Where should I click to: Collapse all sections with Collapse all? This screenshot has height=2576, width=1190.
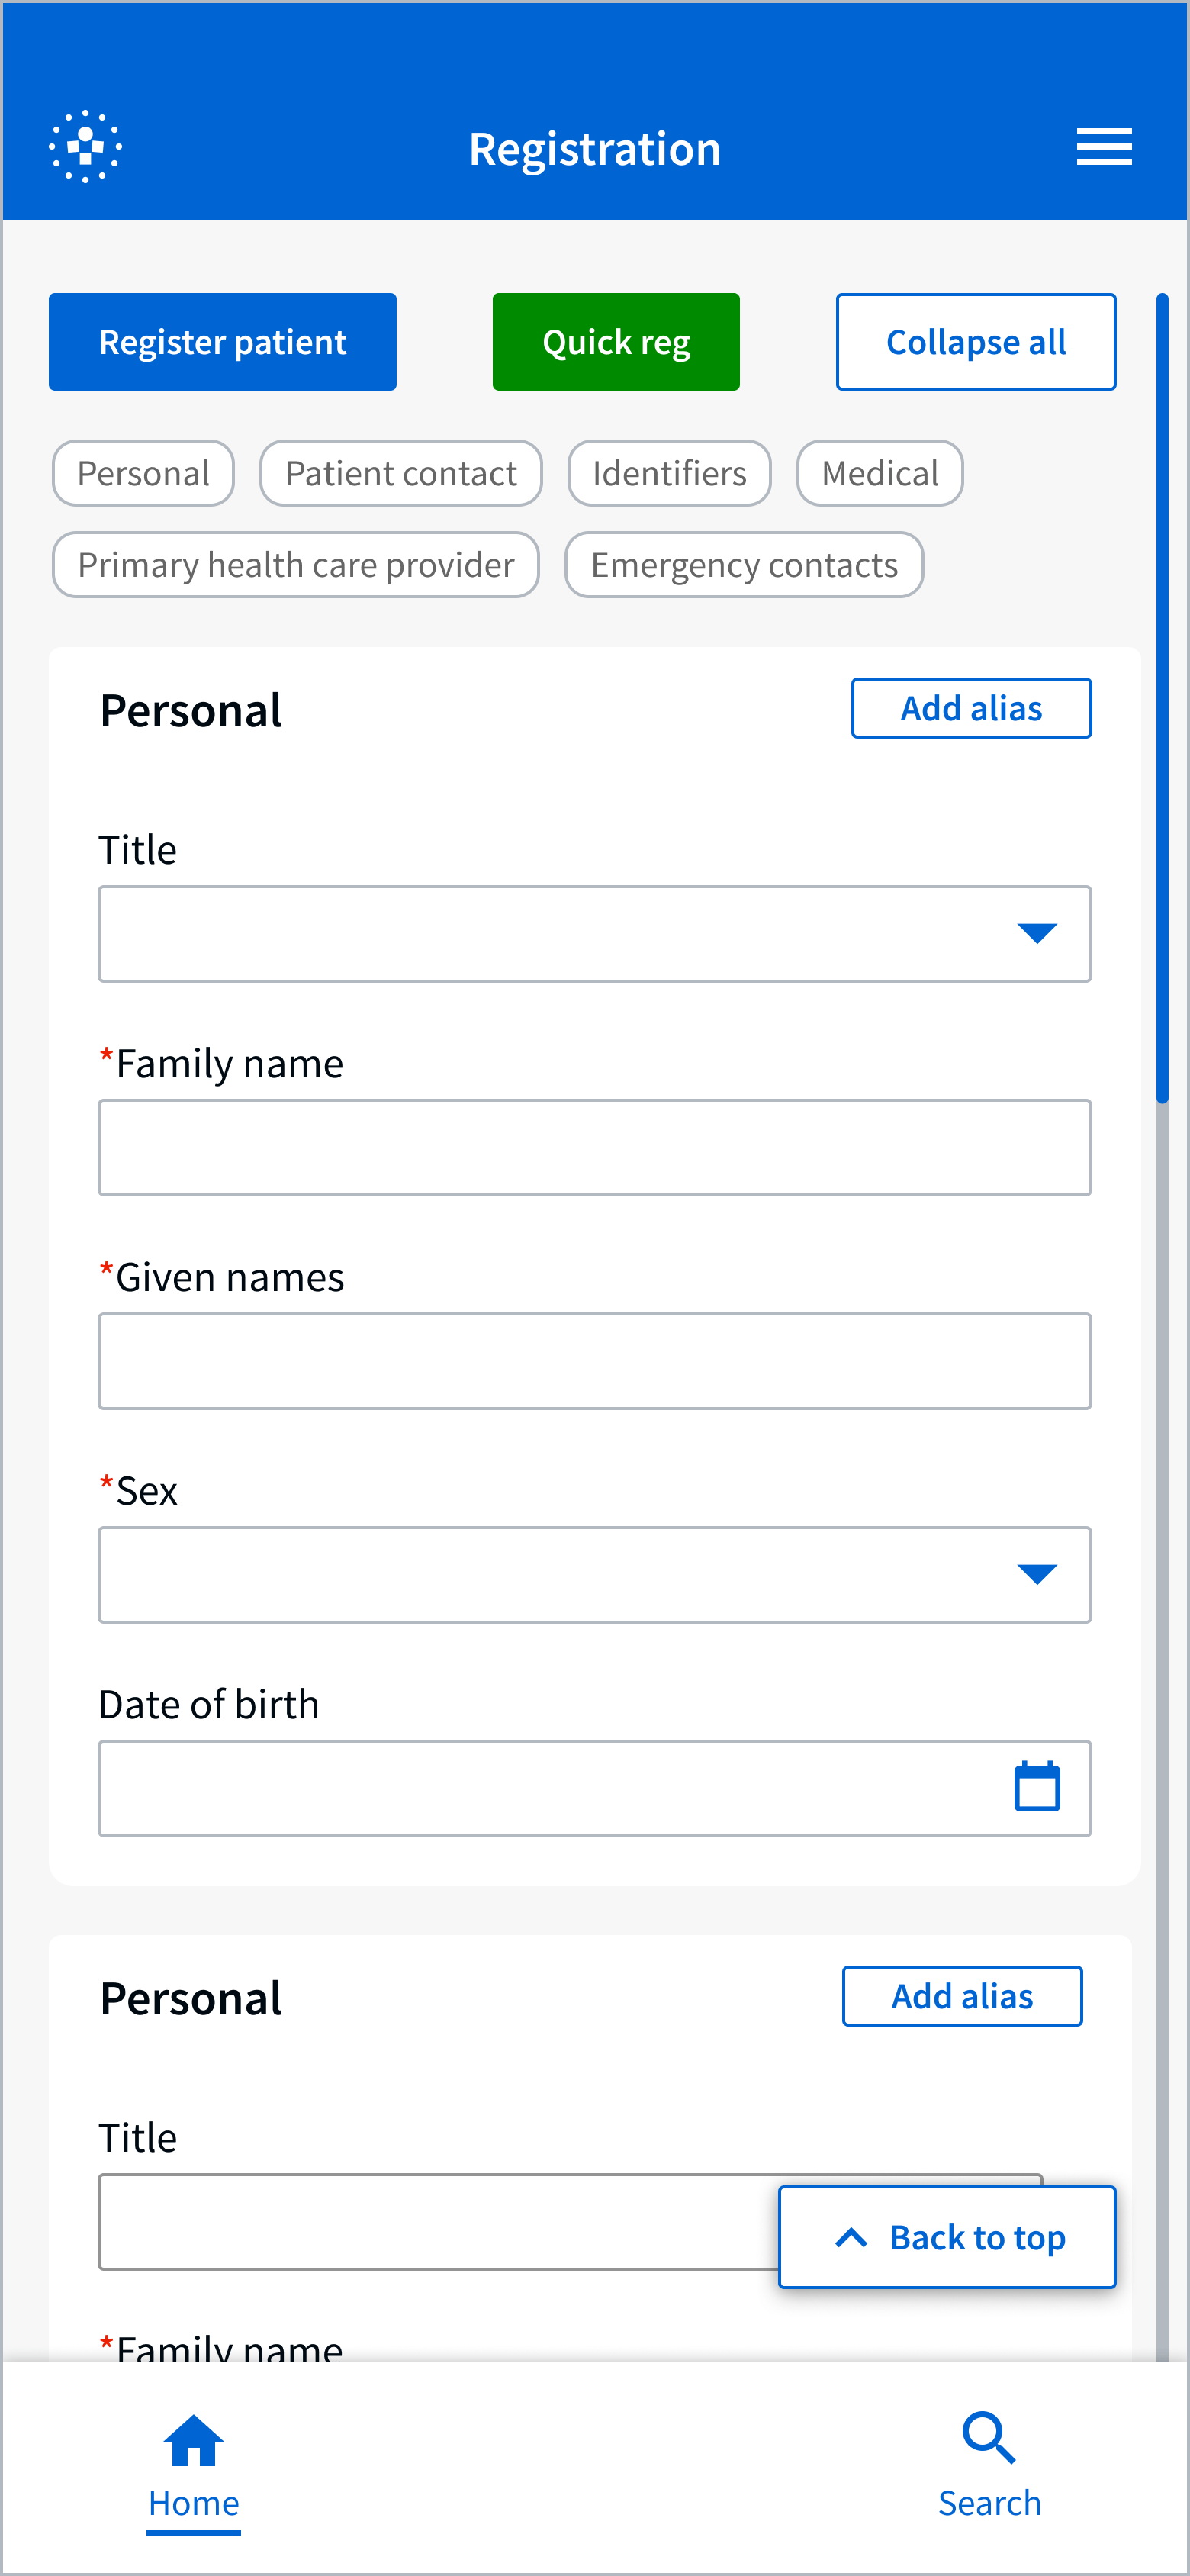(x=975, y=342)
